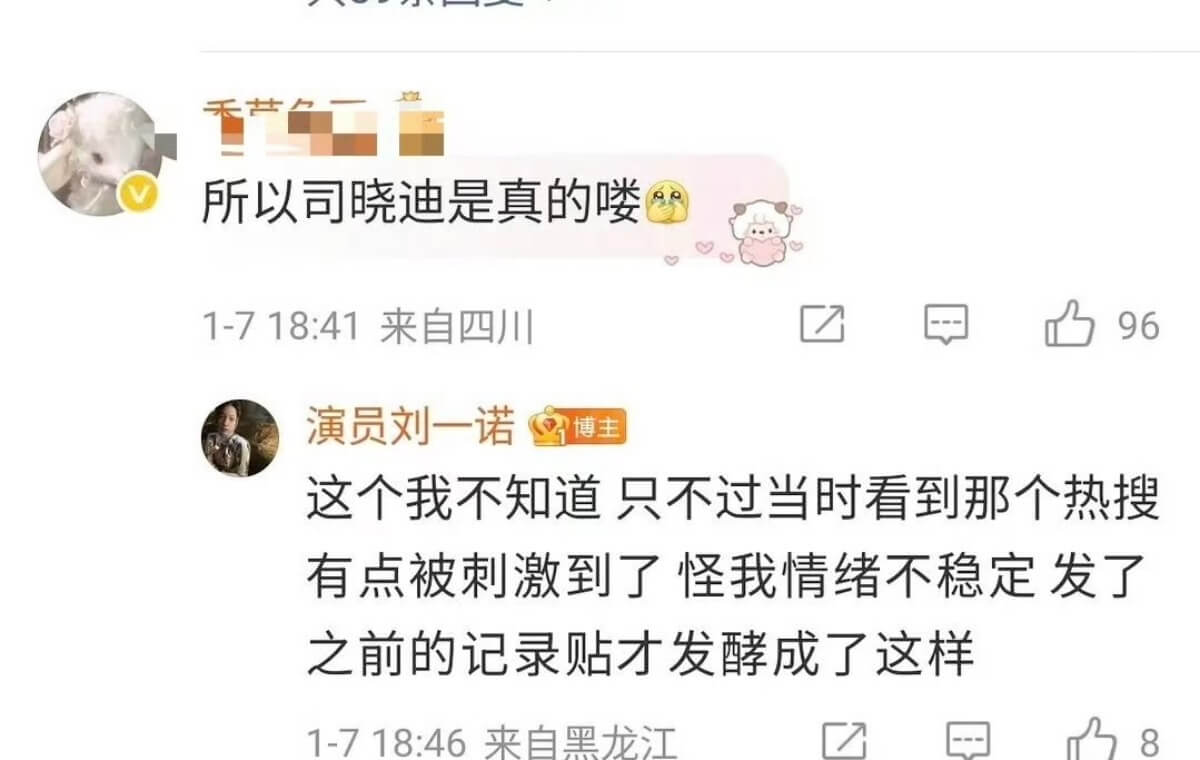Click the crown icon beside 演员刘一诺

[549, 429]
